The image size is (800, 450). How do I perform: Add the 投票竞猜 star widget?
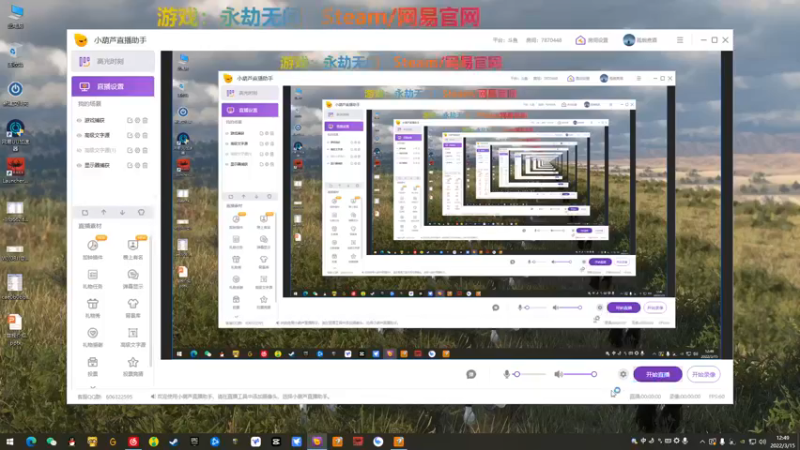click(133, 366)
